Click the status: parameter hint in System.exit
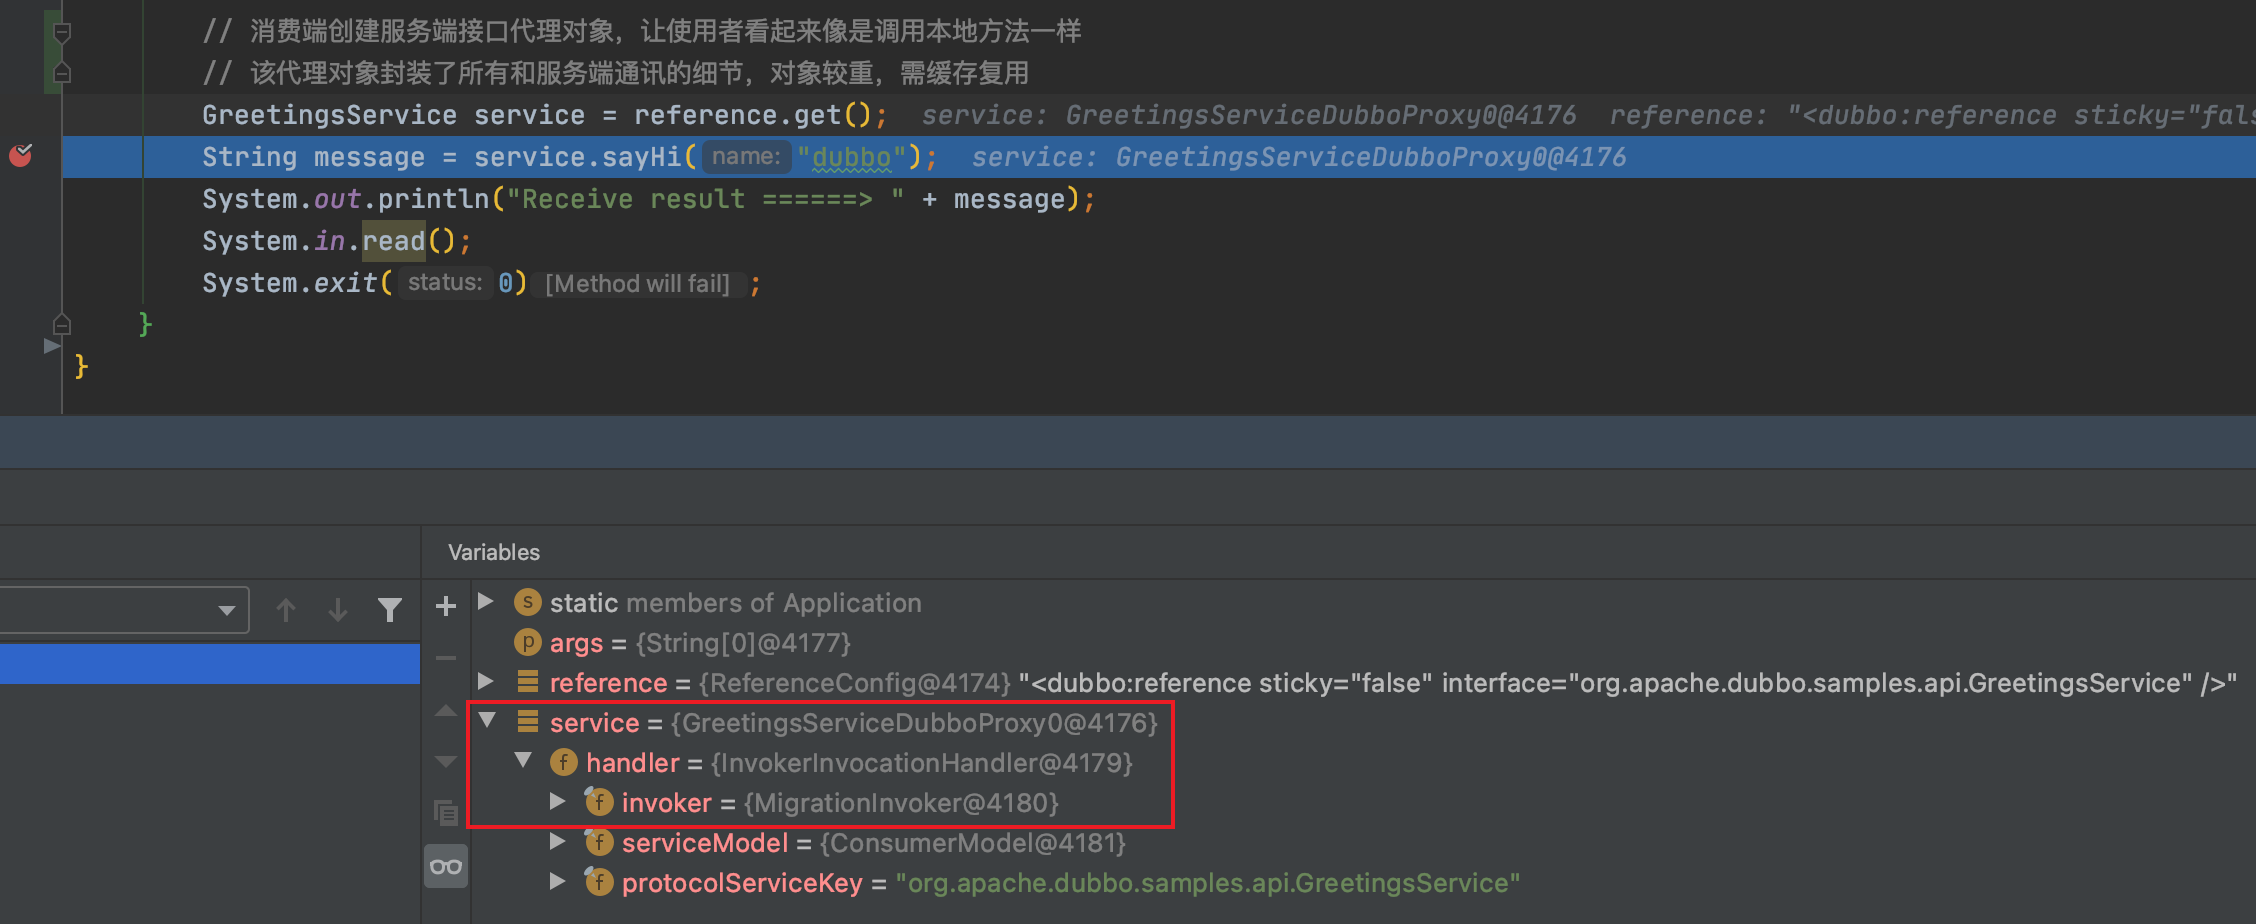 coord(444,283)
